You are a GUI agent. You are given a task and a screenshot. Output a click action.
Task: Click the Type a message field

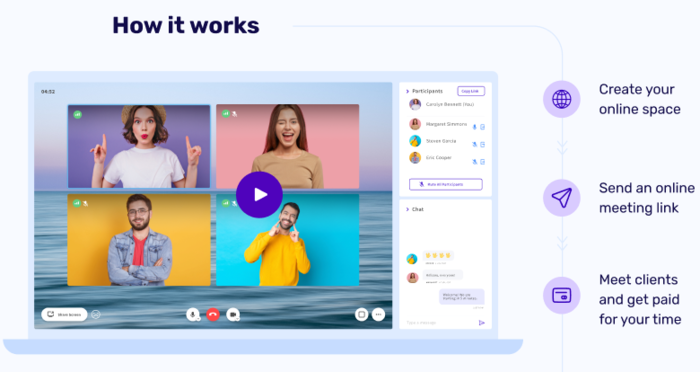(440, 322)
